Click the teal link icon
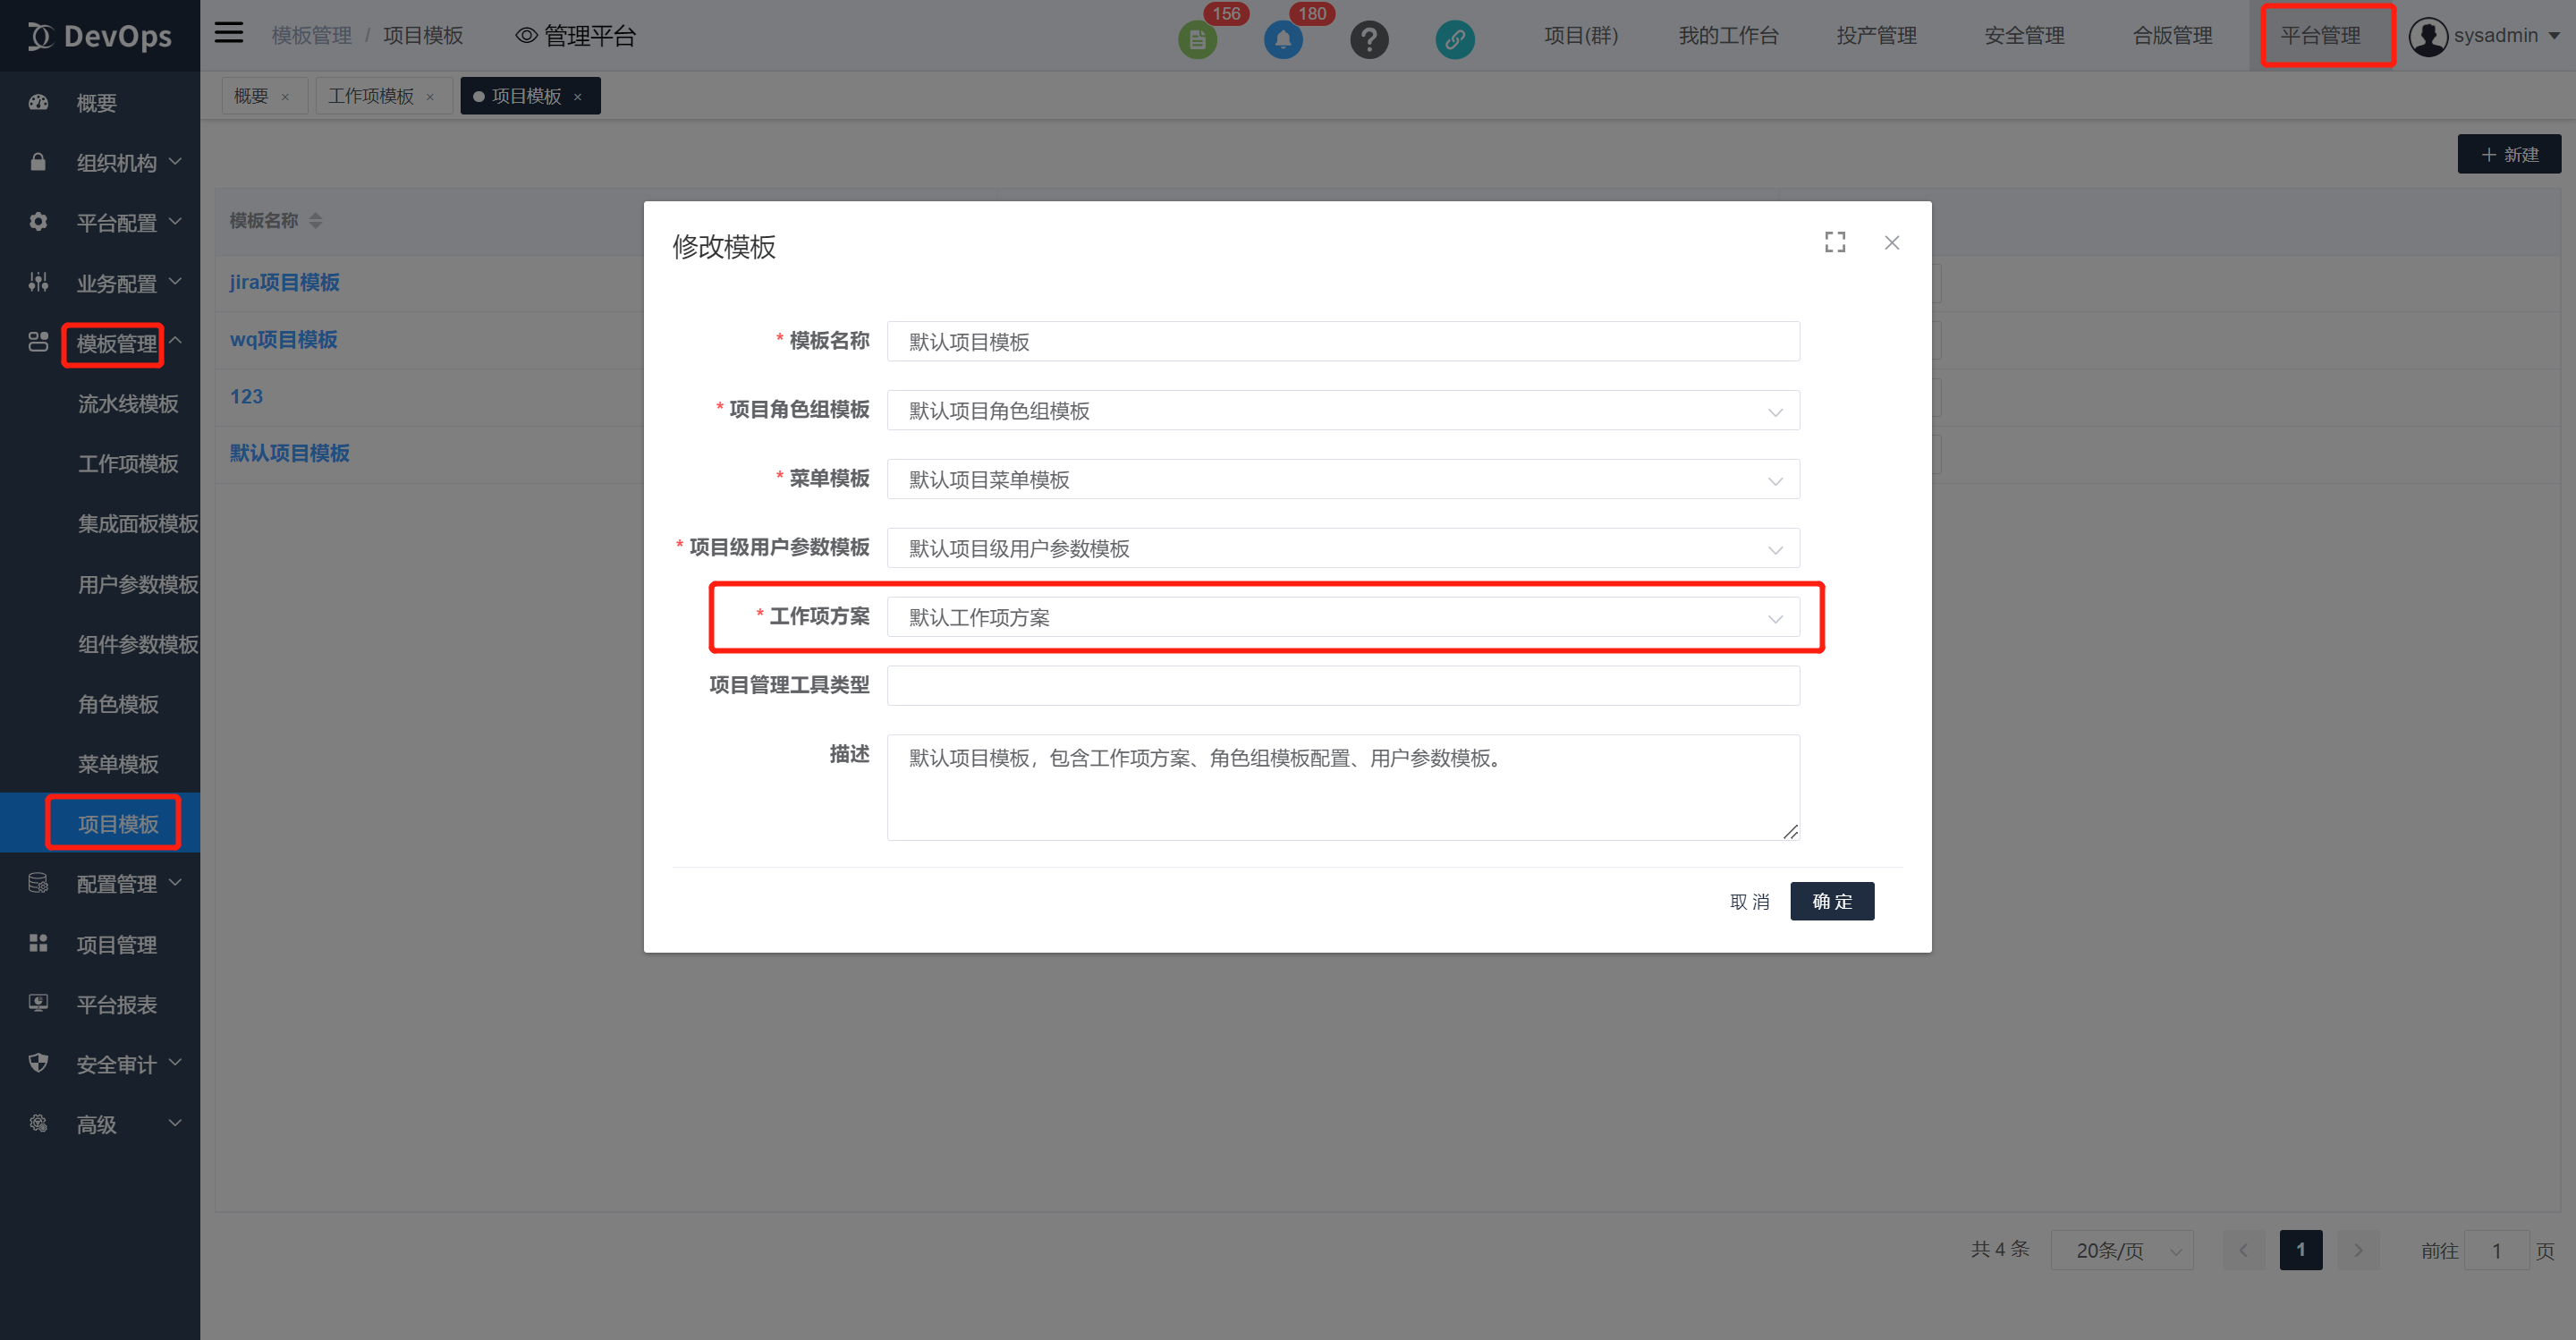 tap(1454, 40)
